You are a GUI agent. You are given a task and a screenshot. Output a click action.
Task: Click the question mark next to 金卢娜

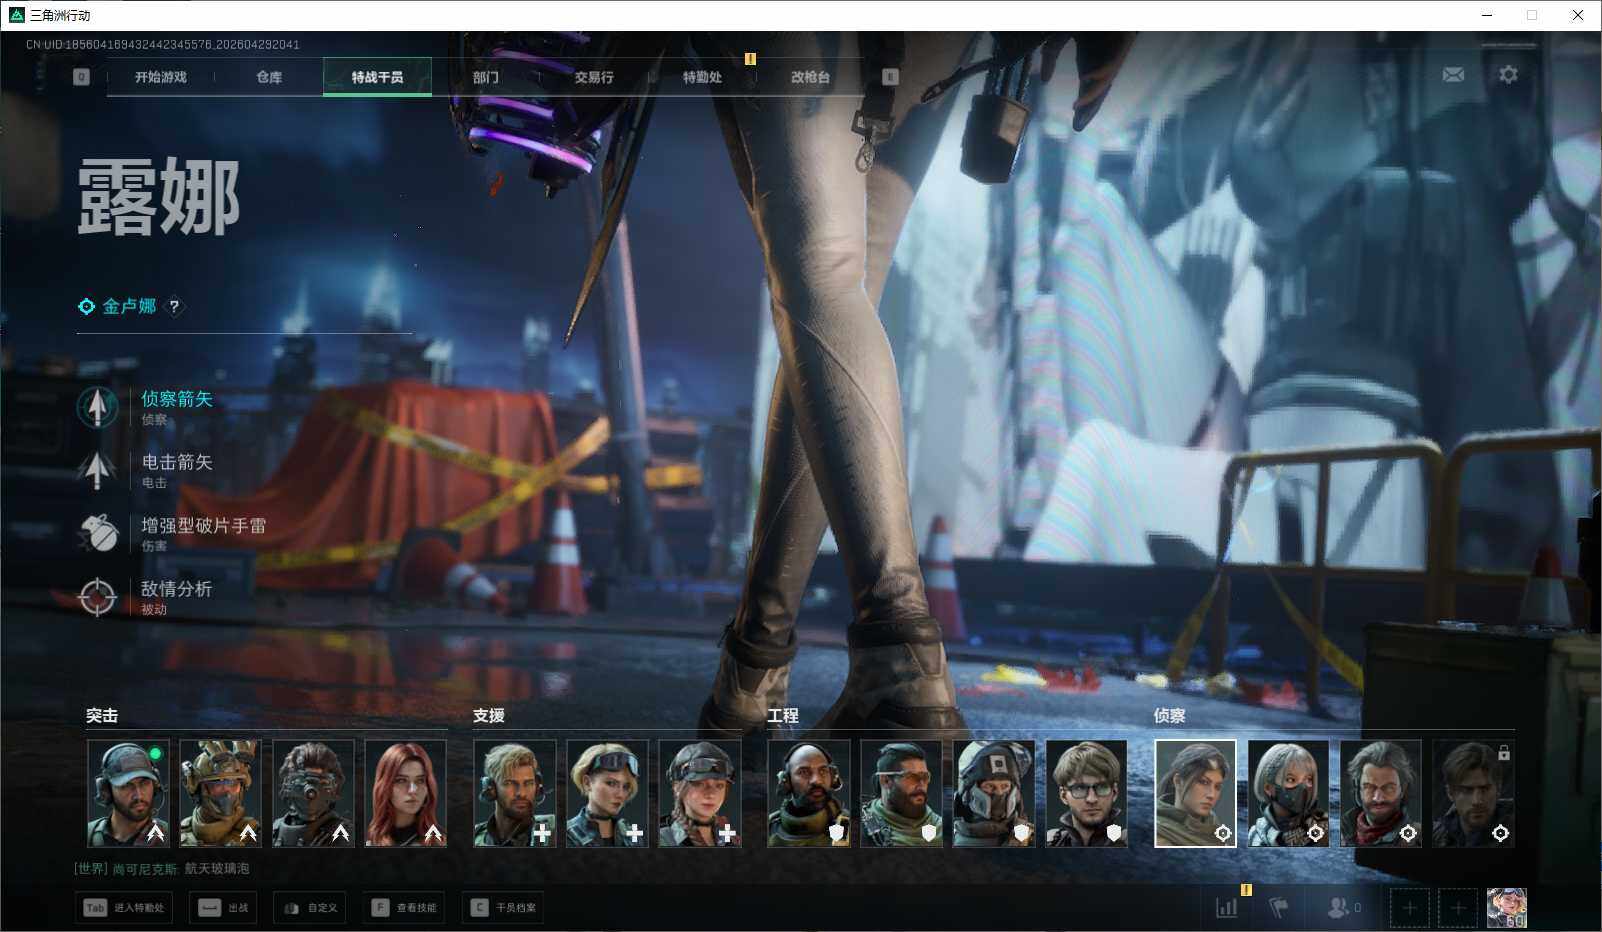175,307
